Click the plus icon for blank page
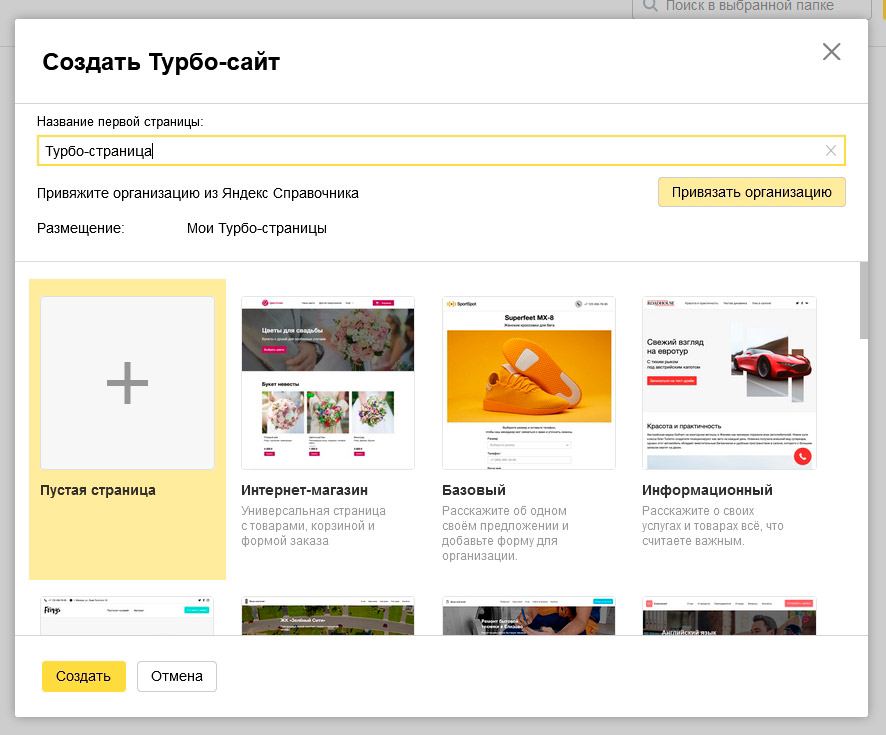The height and width of the screenshot is (735, 886). click(127, 383)
